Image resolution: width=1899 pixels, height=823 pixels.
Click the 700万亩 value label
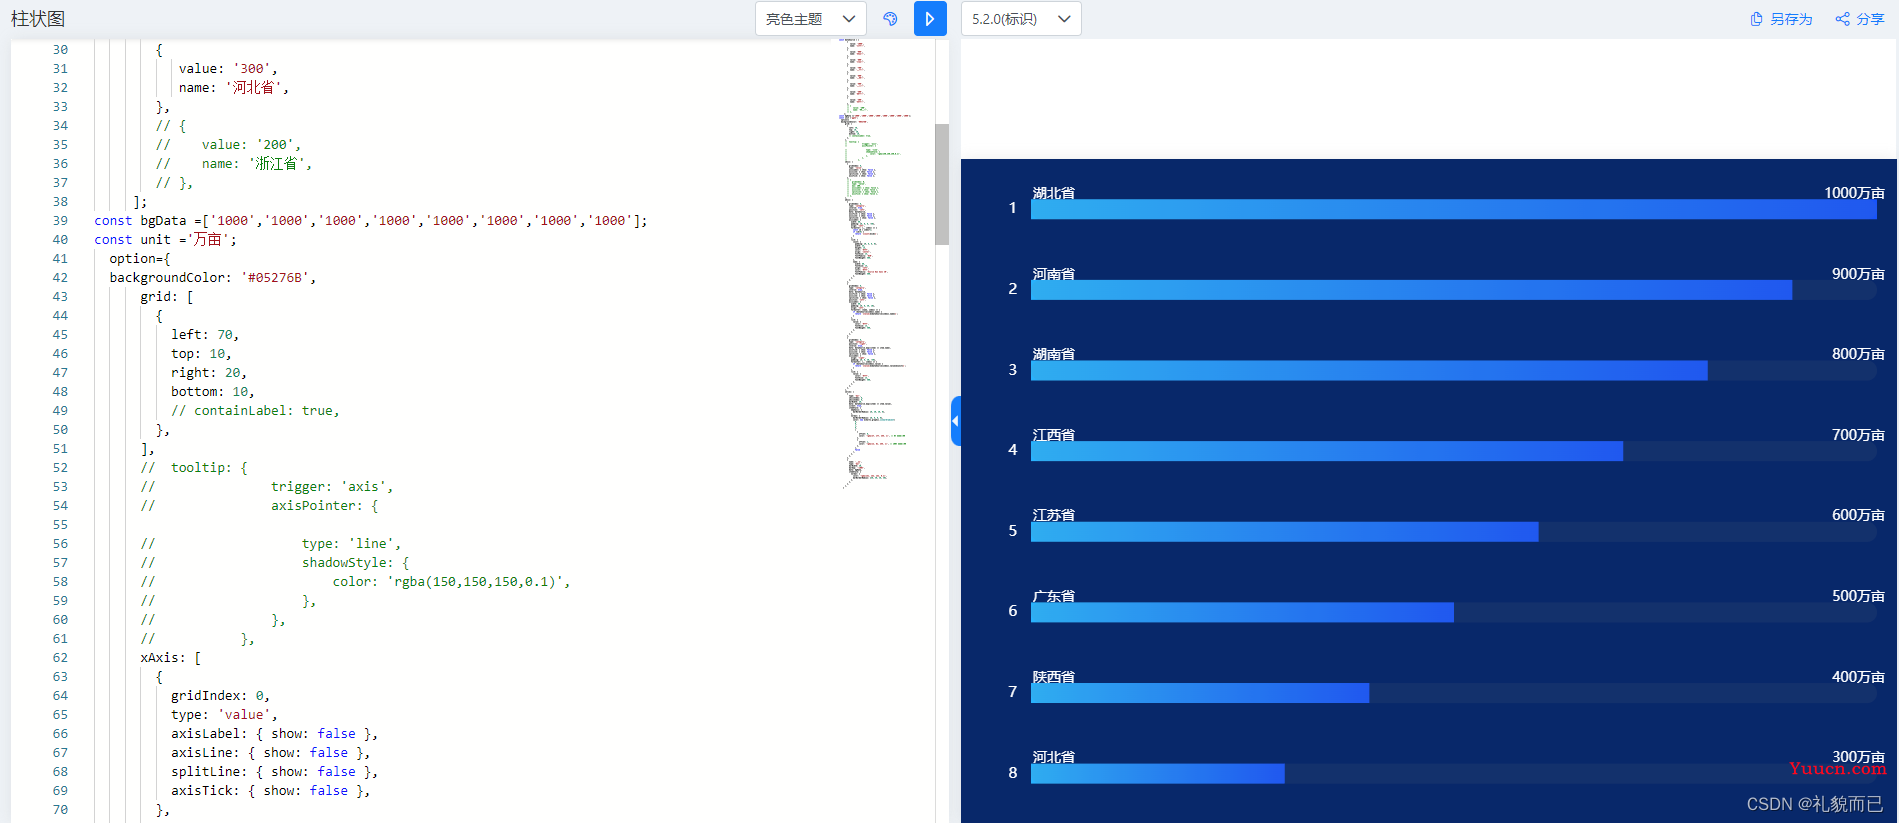tap(1858, 435)
